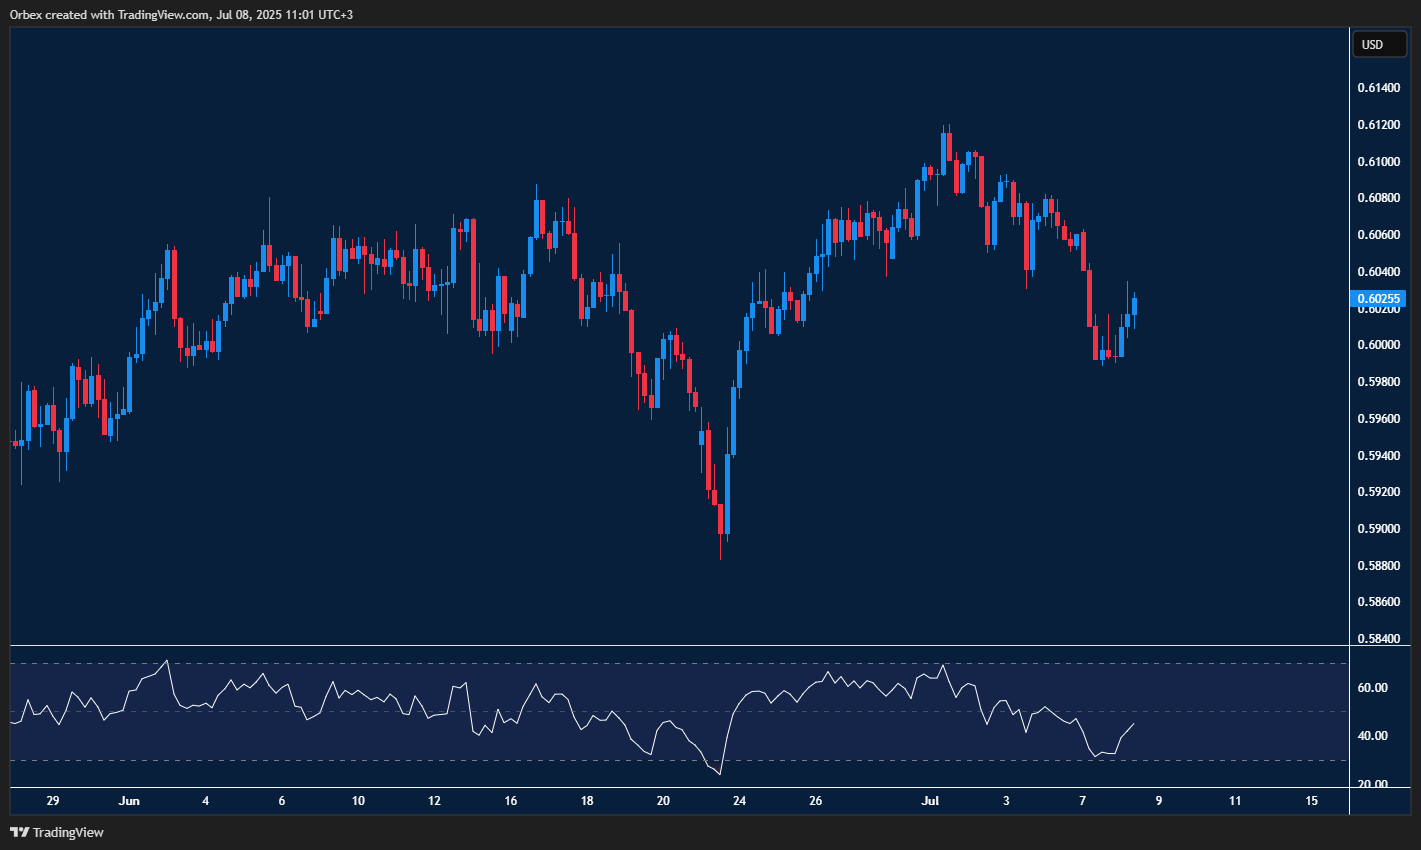
Task: Click the upper dashed overbought line in RSI pane
Action: point(600,662)
